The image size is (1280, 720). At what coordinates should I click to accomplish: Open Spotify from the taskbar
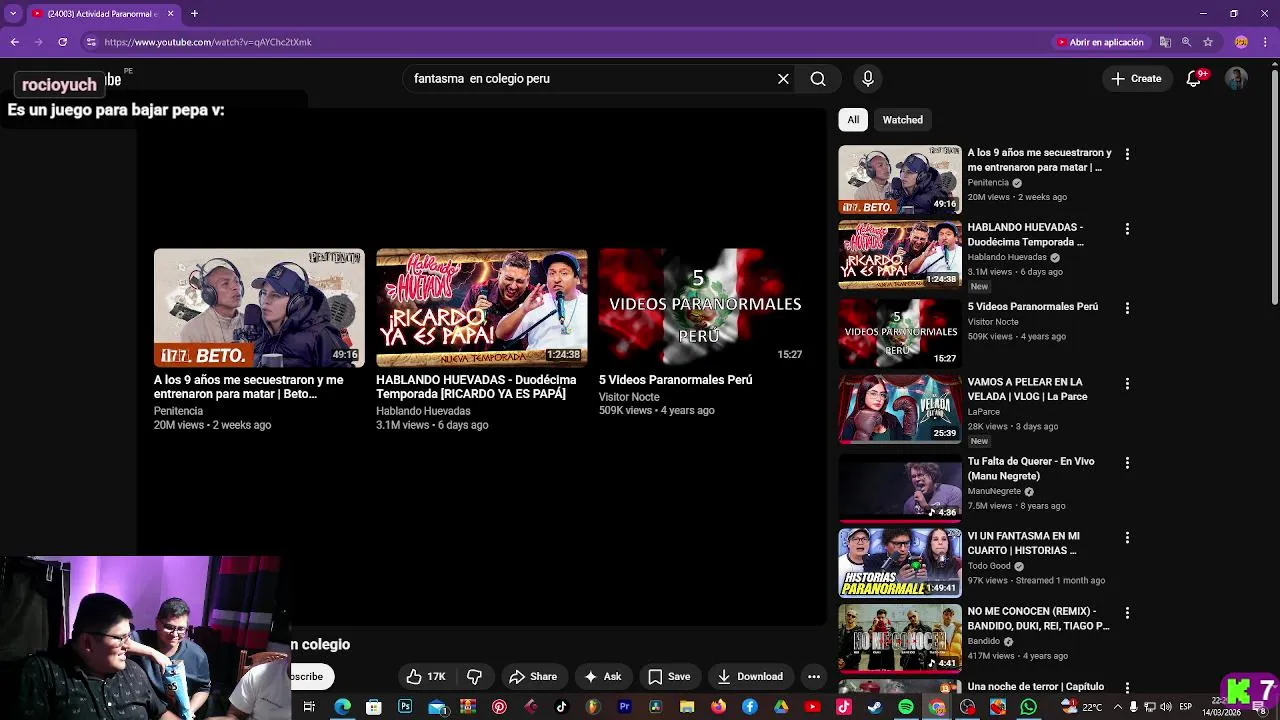906,707
